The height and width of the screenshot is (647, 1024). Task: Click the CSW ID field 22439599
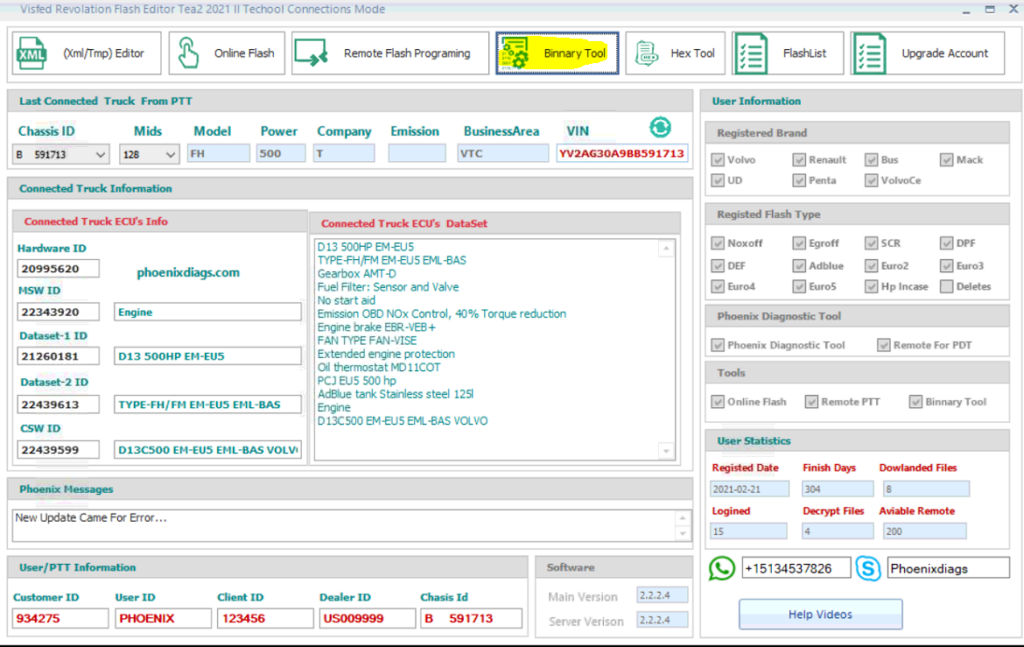58,450
